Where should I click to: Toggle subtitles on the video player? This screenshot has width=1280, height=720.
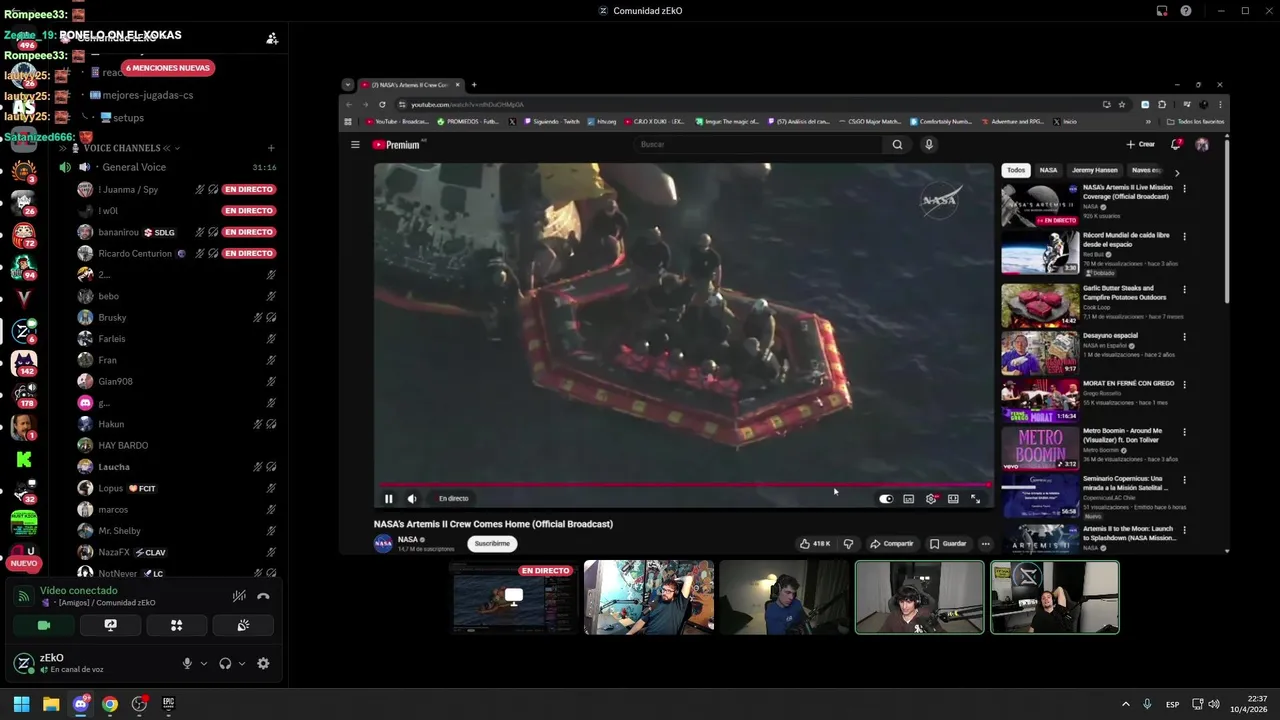909,498
